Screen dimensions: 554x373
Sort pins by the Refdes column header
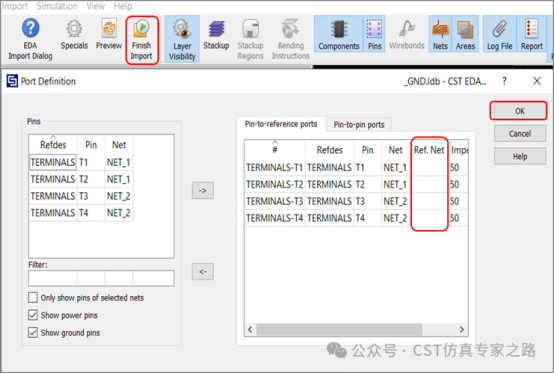click(53, 145)
